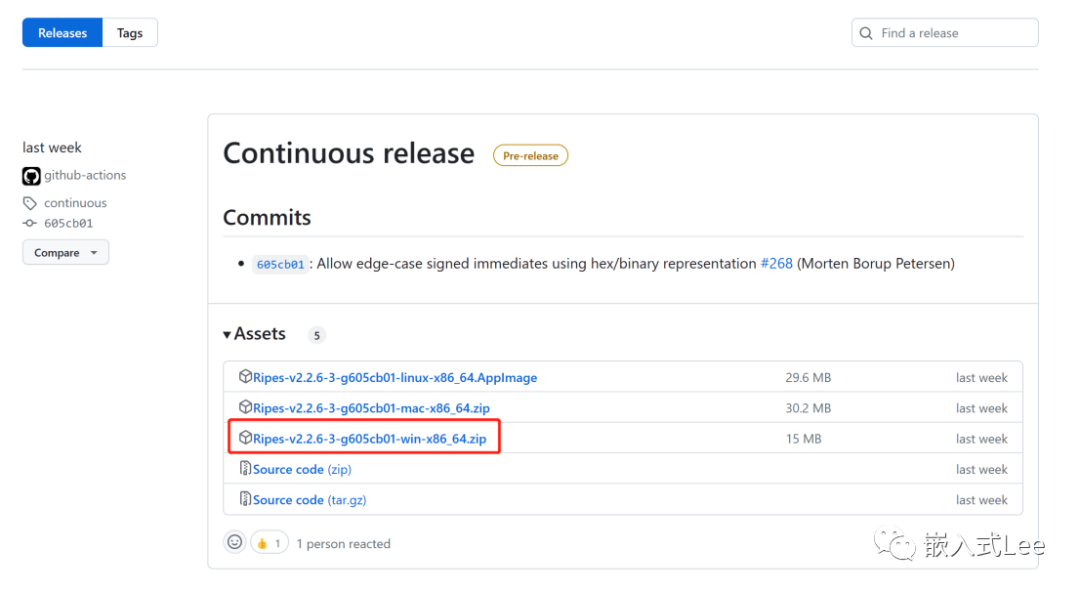Open the Compare dropdown
The width and height of the screenshot is (1080, 592).
pos(66,253)
